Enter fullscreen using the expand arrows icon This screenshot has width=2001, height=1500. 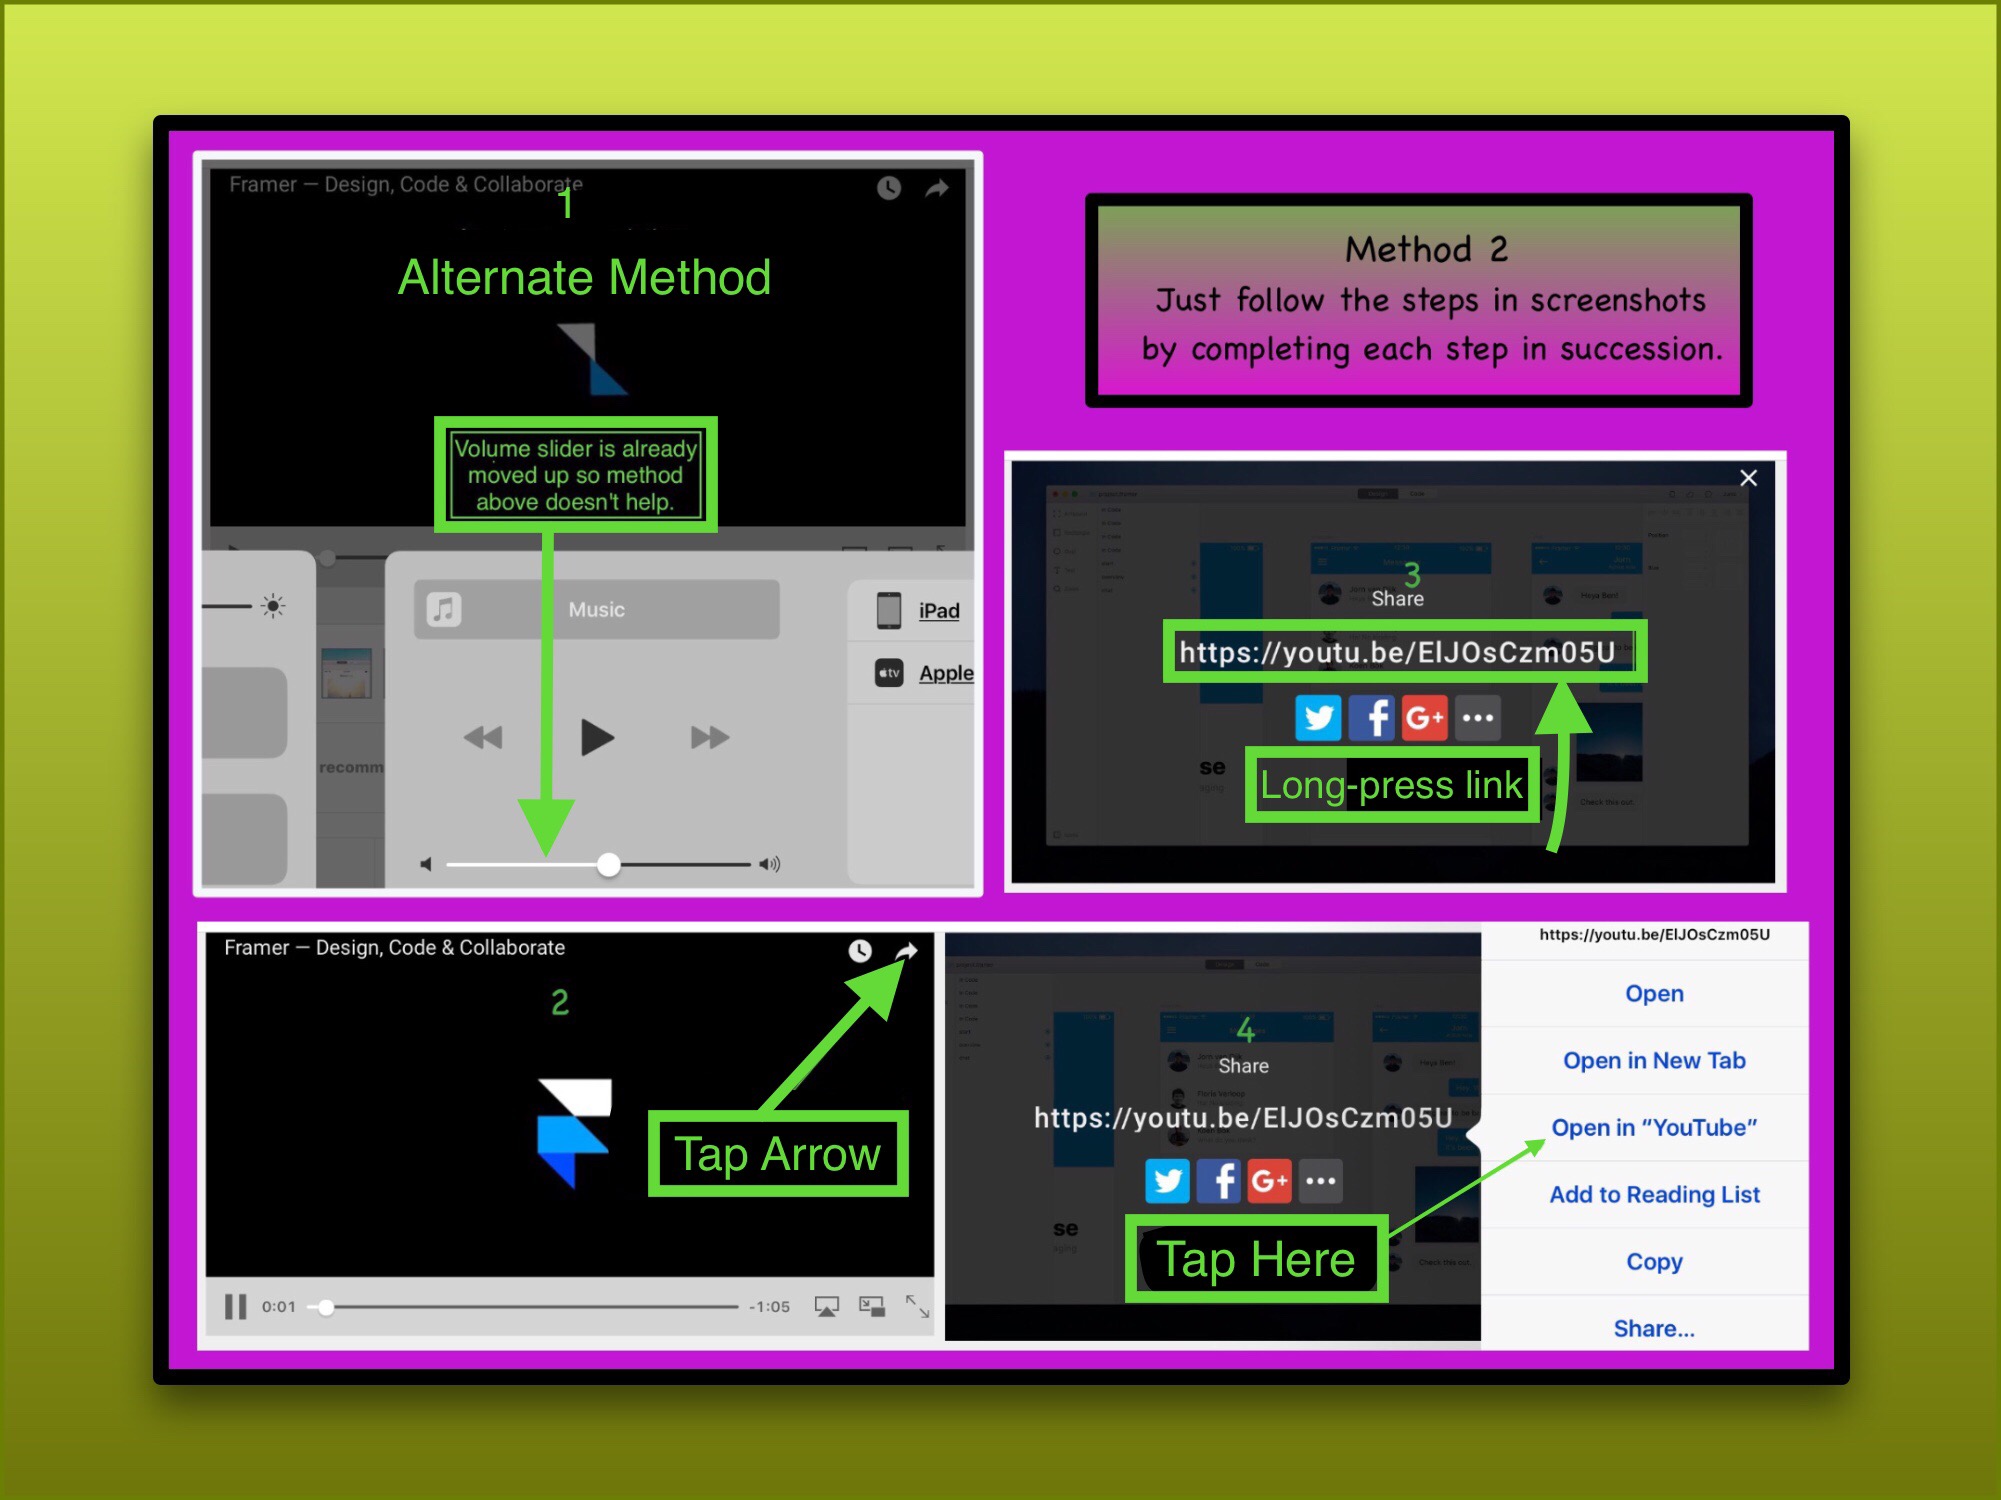click(917, 1306)
